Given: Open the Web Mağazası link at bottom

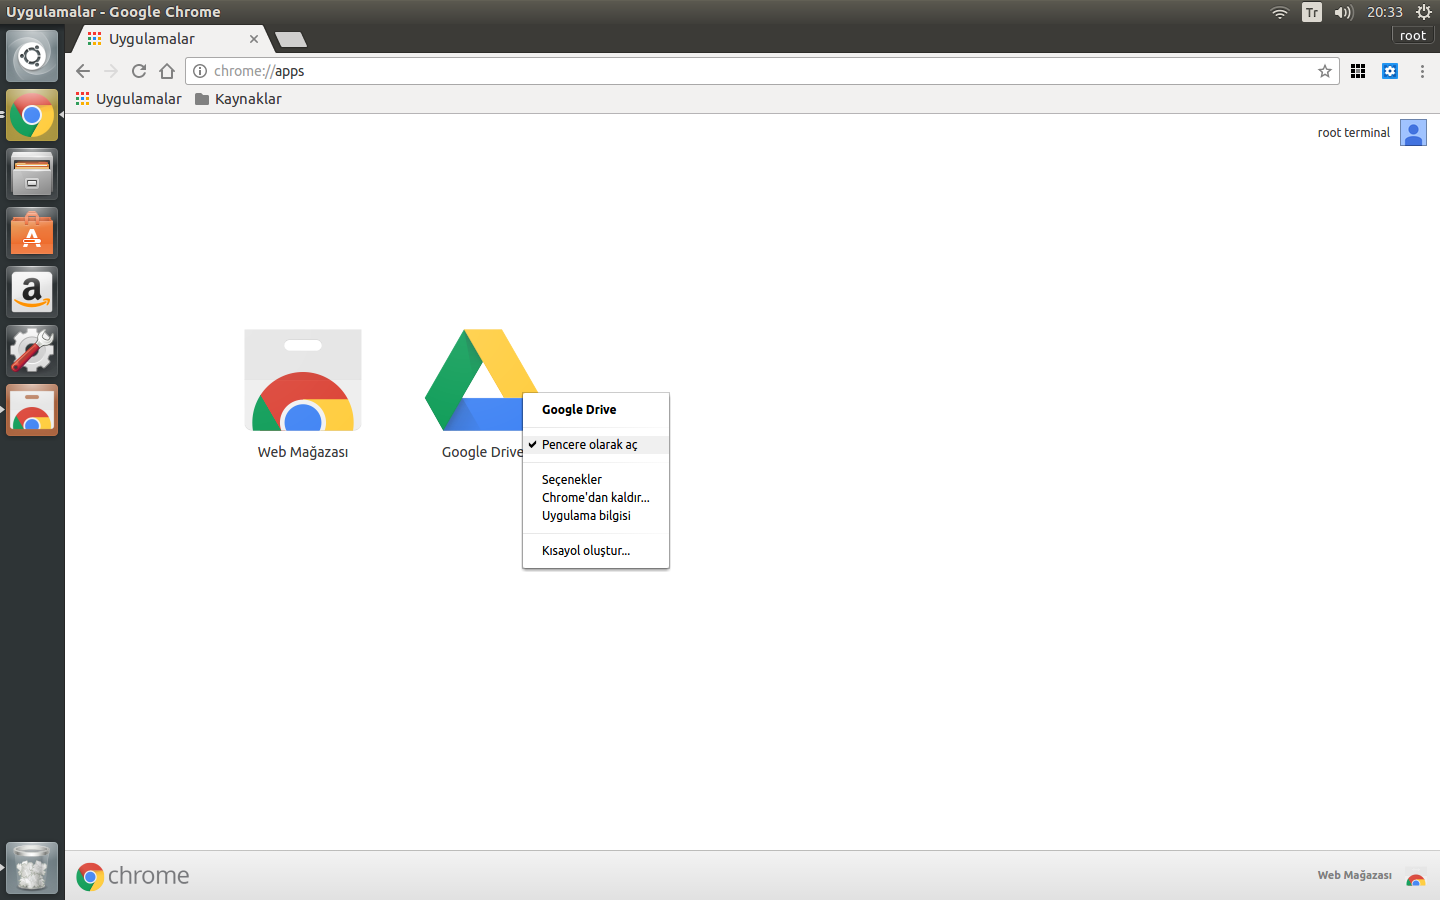Looking at the screenshot, I should click(1354, 875).
